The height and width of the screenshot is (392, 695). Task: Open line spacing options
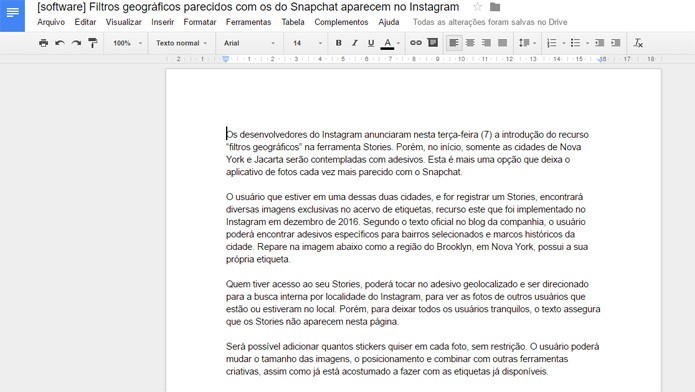tap(527, 43)
